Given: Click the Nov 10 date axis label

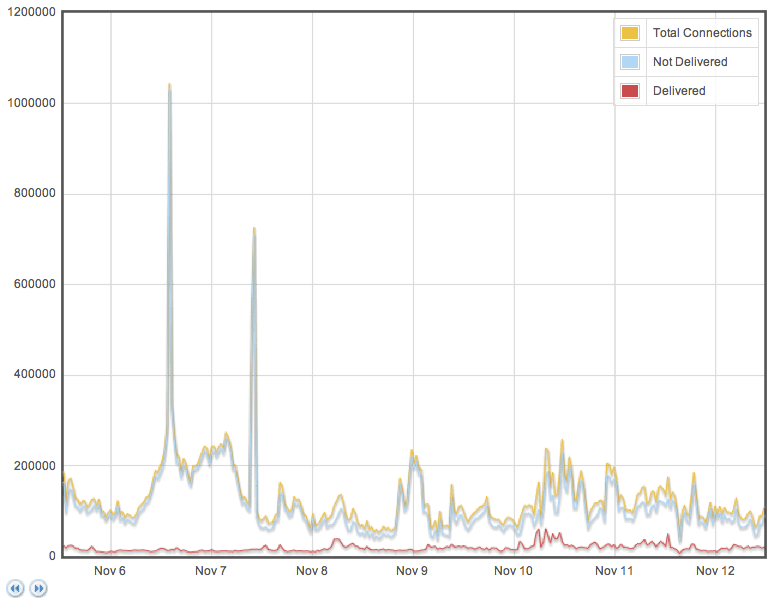Looking at the screenshot, I should pyautogui.click(x=513, y=571).
